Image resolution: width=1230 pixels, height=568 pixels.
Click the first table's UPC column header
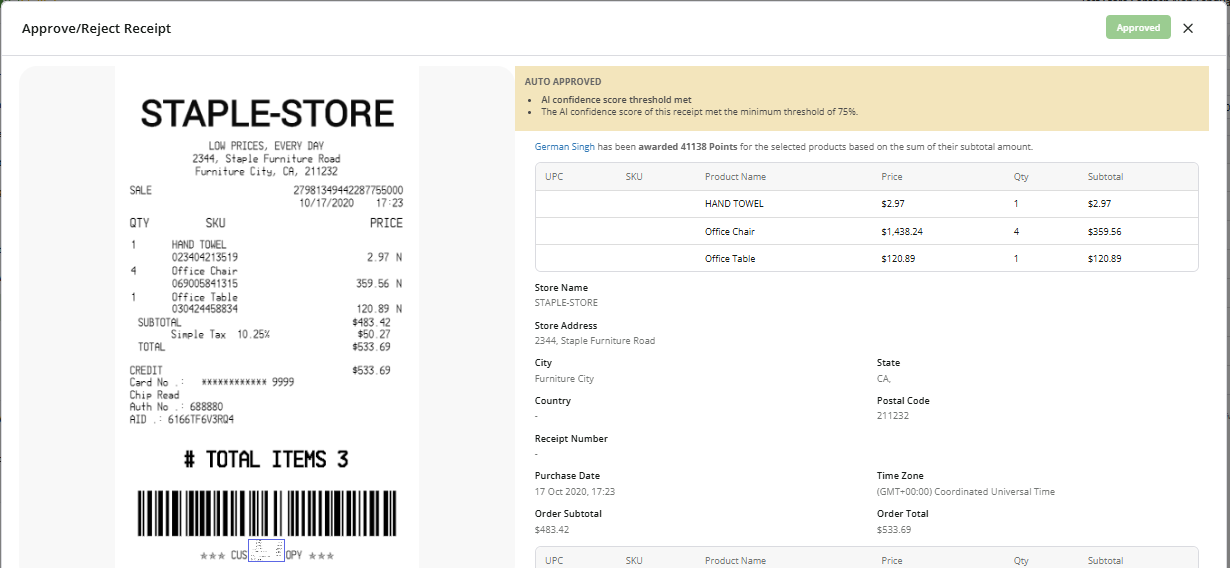554,177
